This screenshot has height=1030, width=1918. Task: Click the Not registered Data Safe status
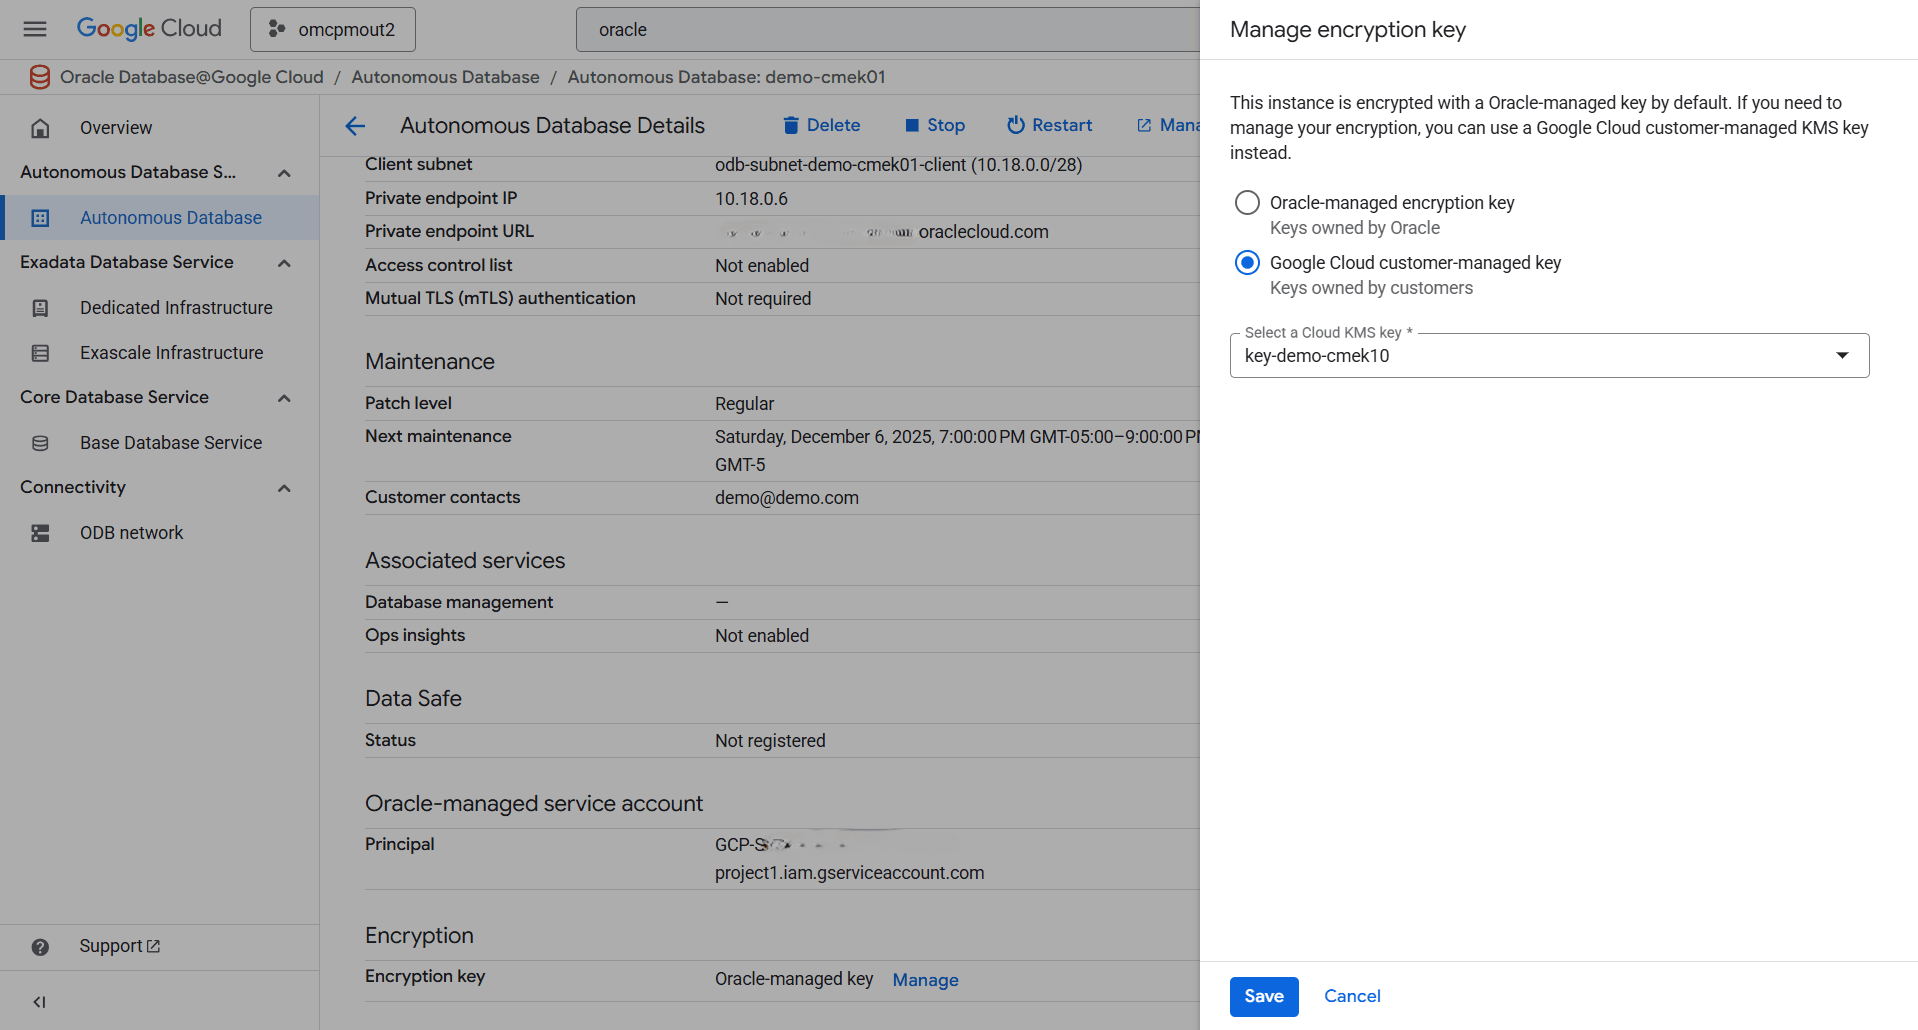click(770, 741)
